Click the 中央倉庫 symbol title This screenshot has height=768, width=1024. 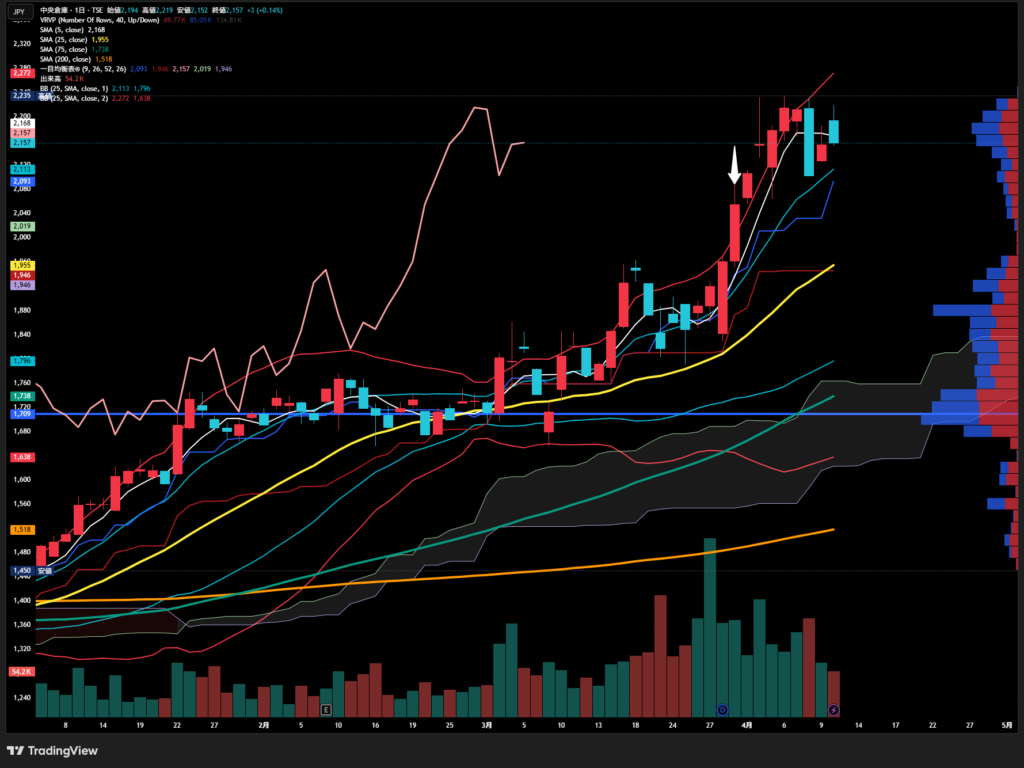click(53, 9)
